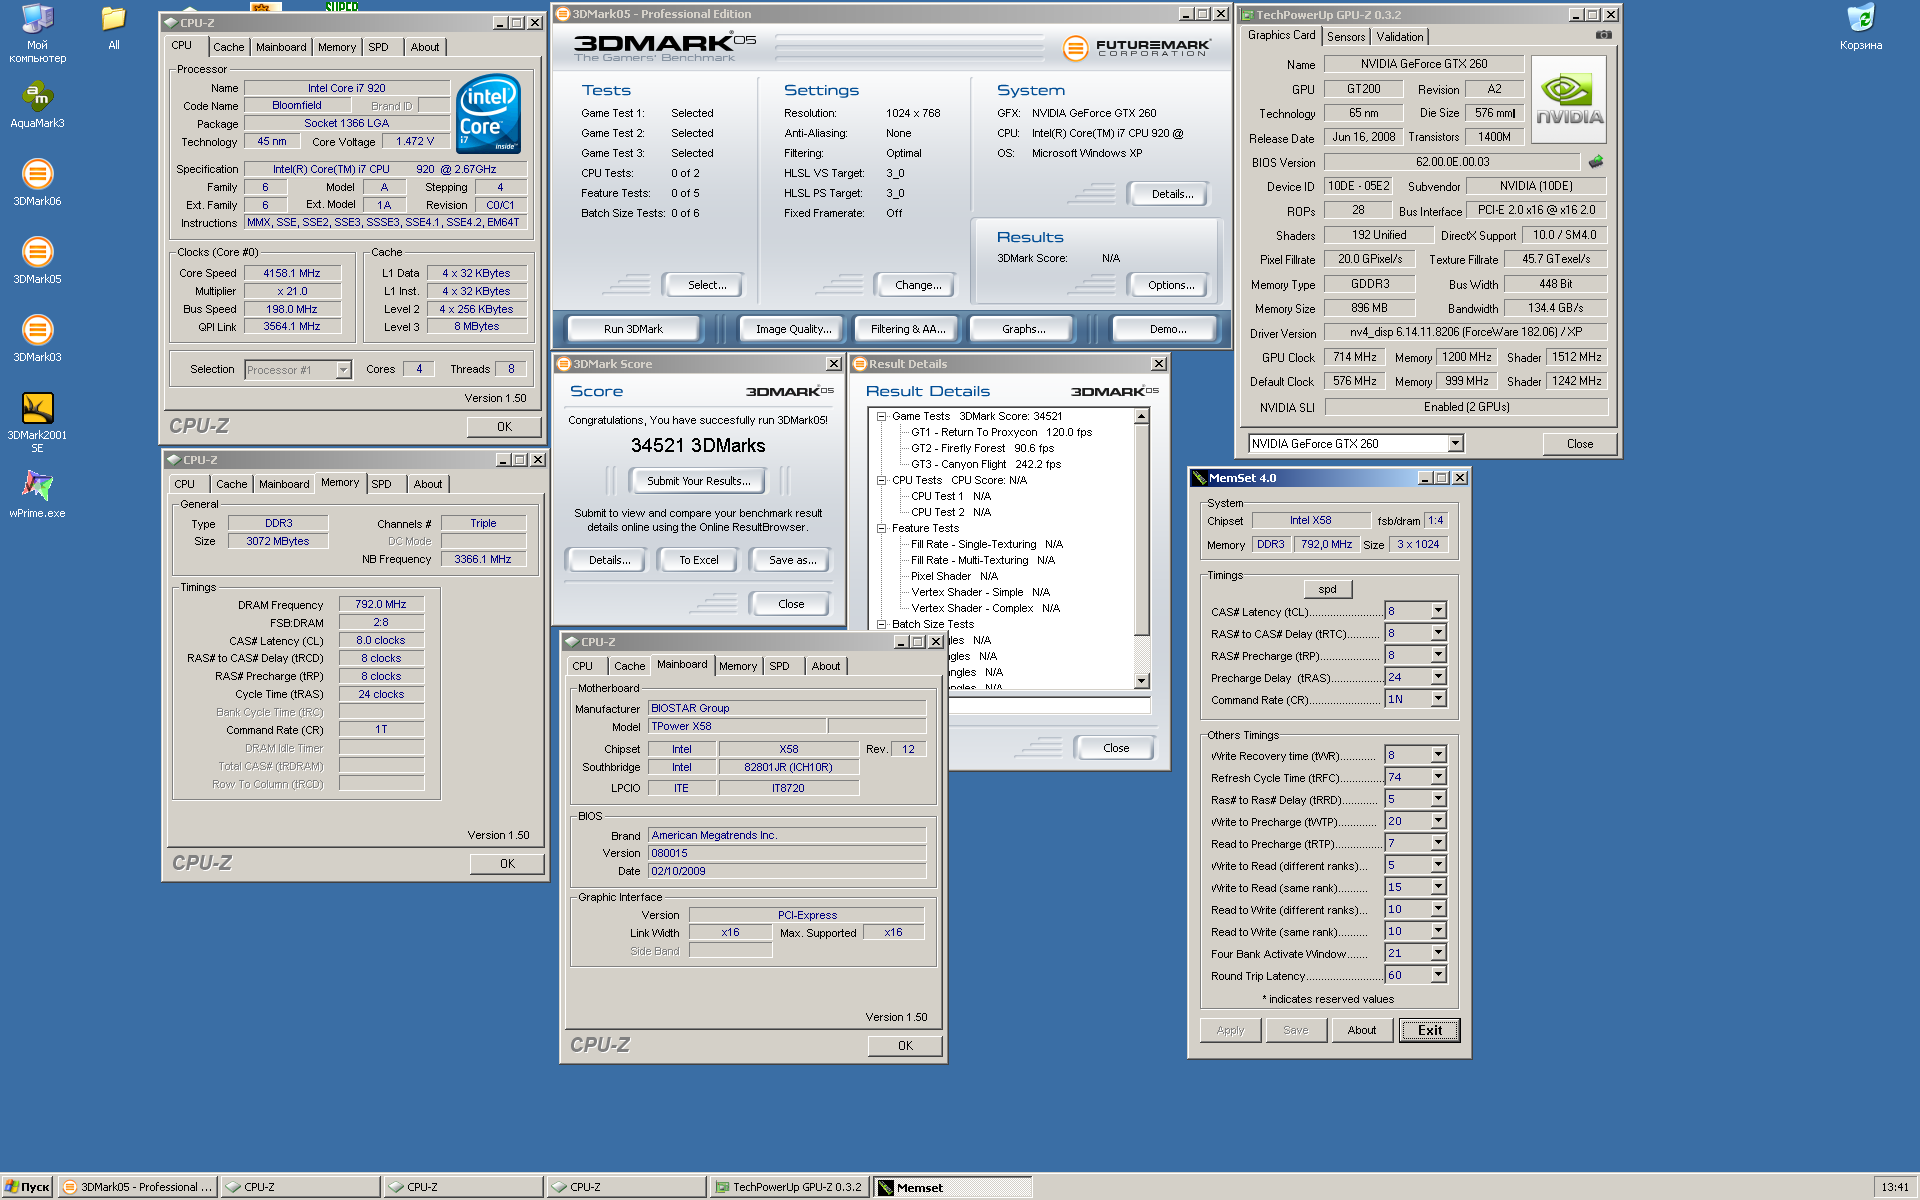
Task: Open the Recycle Bin desktop icon
Action: (1860, 28)
